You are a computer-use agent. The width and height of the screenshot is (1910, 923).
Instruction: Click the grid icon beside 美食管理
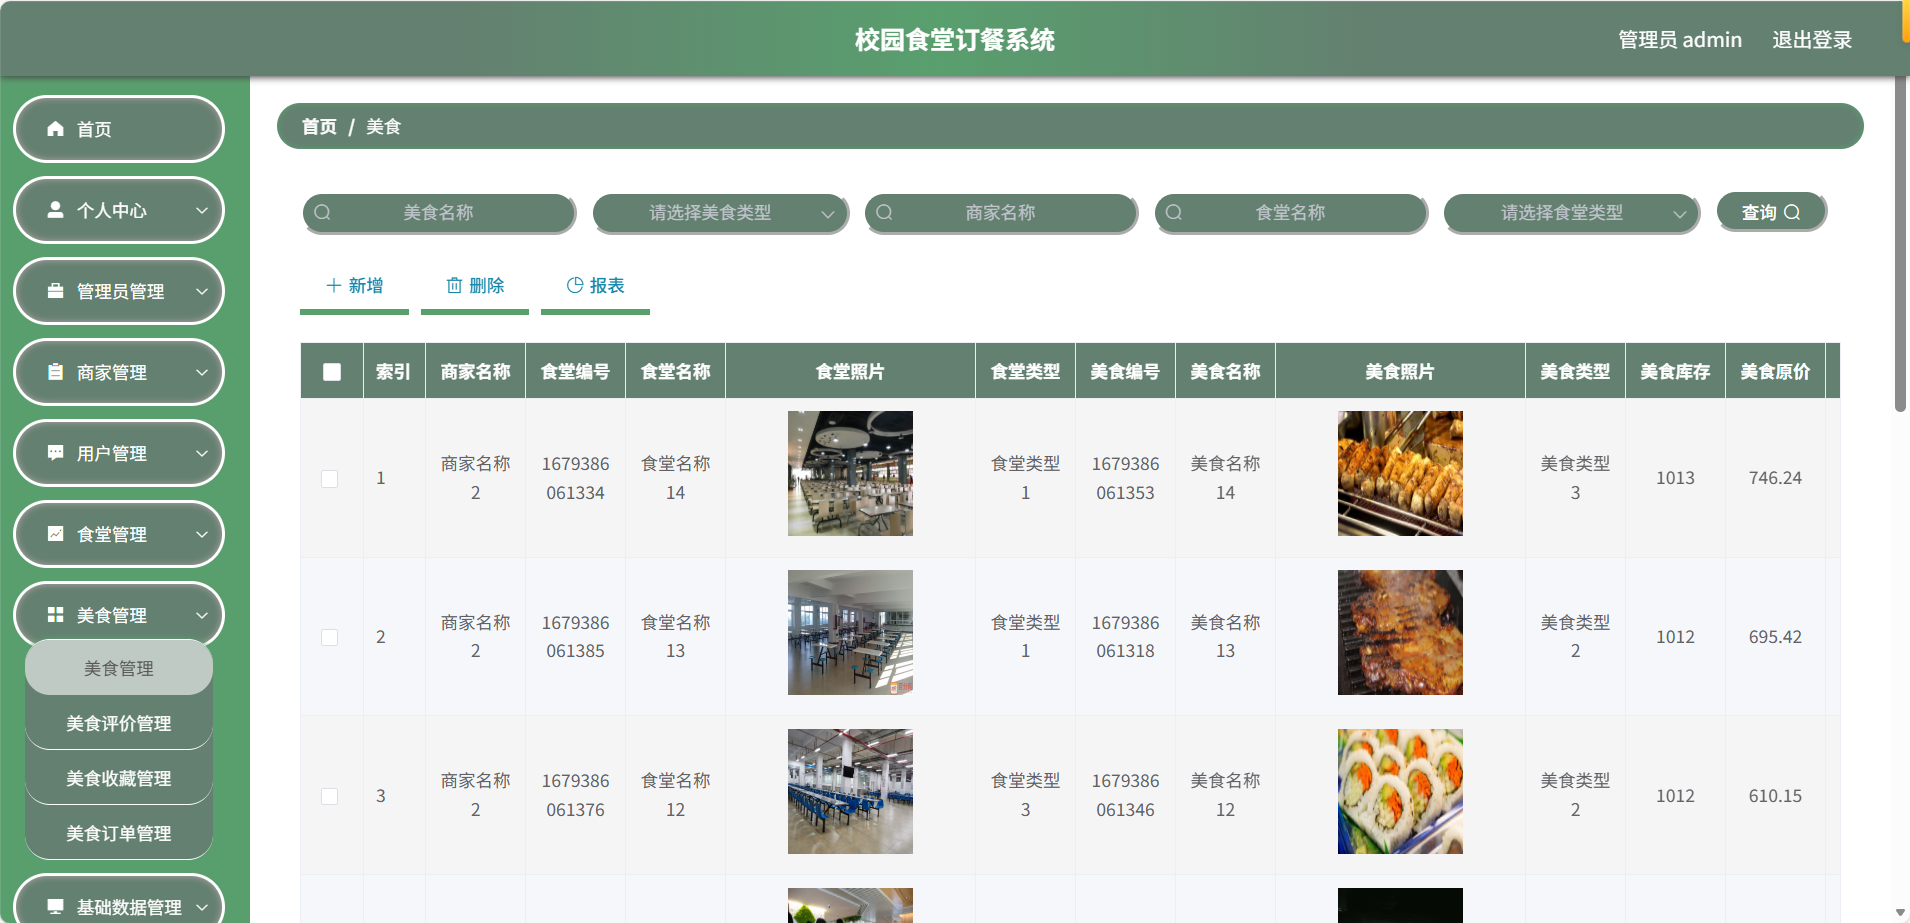(x=56, y=615)
